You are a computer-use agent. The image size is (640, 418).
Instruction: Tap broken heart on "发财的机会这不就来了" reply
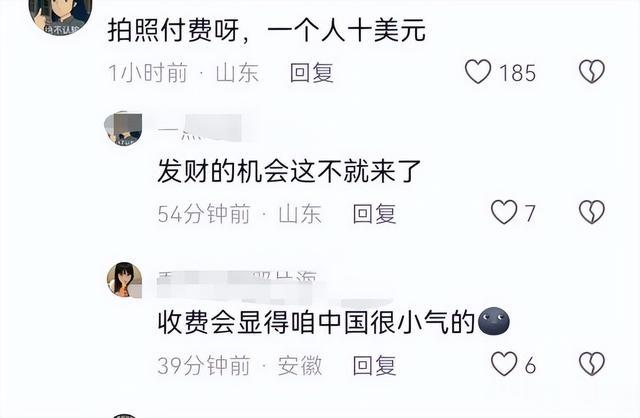(592, 212)
